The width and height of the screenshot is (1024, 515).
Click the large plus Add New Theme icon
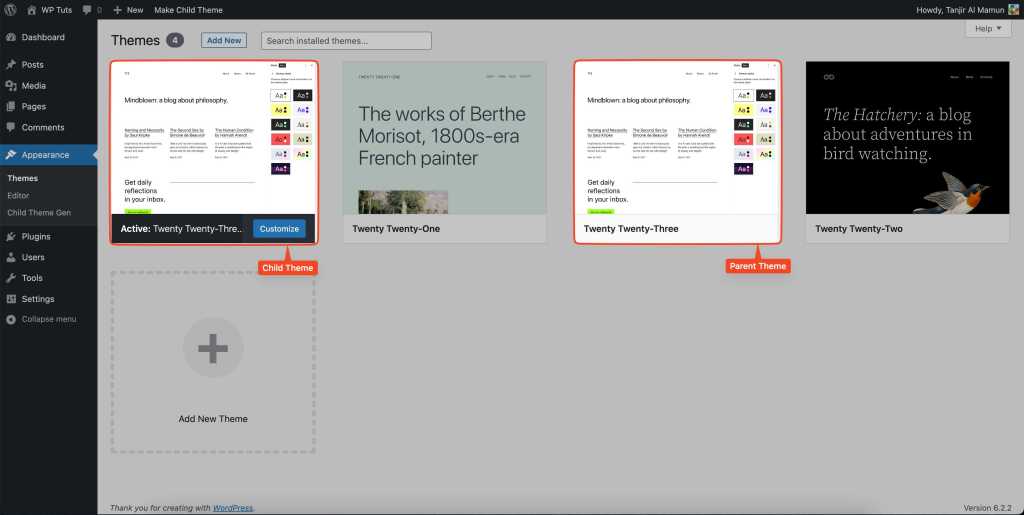coord(213,349)
